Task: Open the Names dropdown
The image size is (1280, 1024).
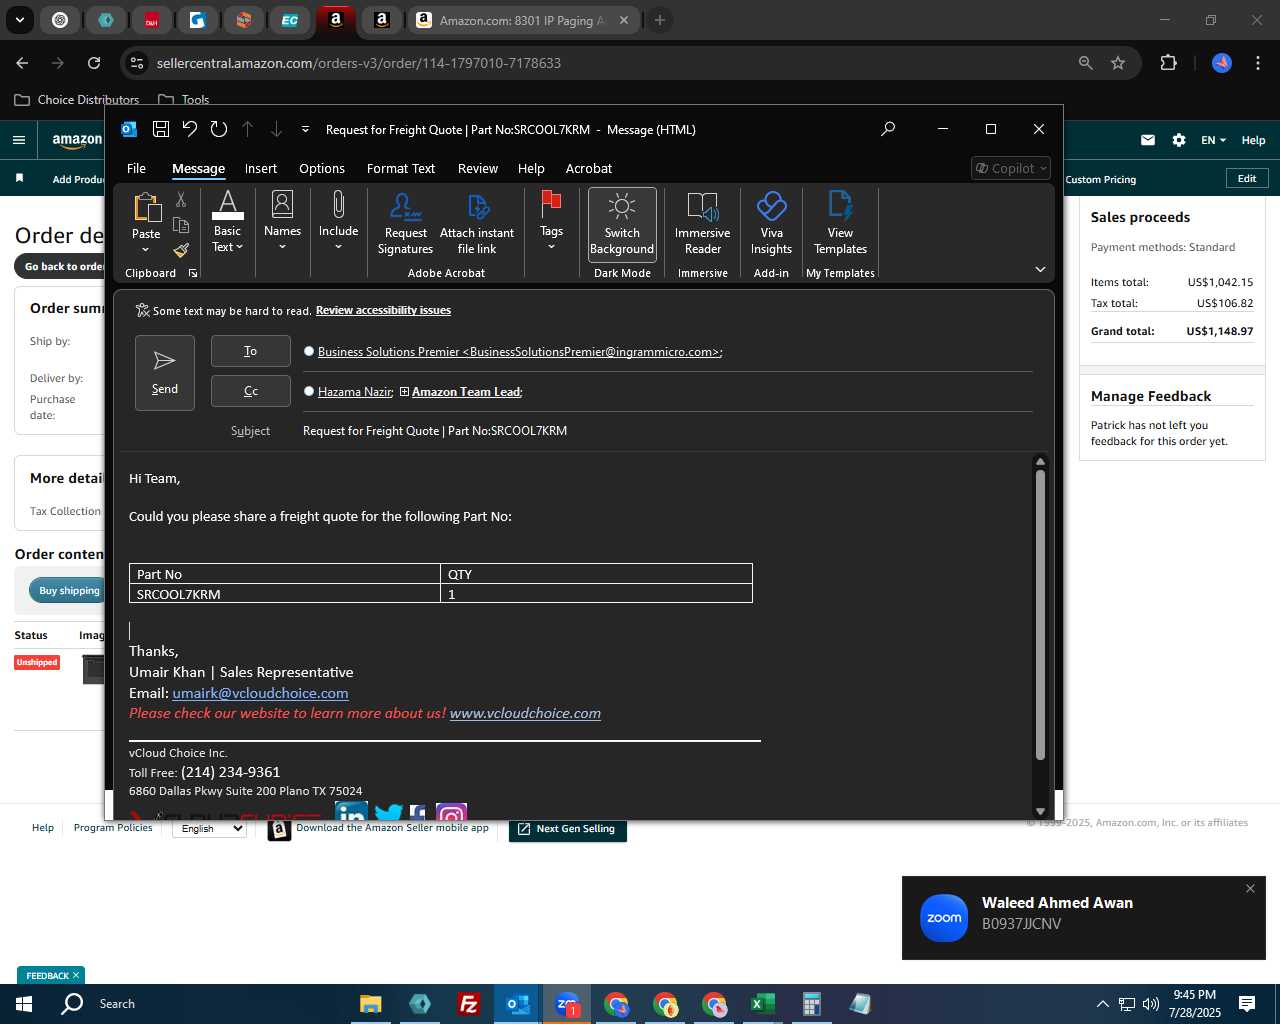Action: coord(282,223)
